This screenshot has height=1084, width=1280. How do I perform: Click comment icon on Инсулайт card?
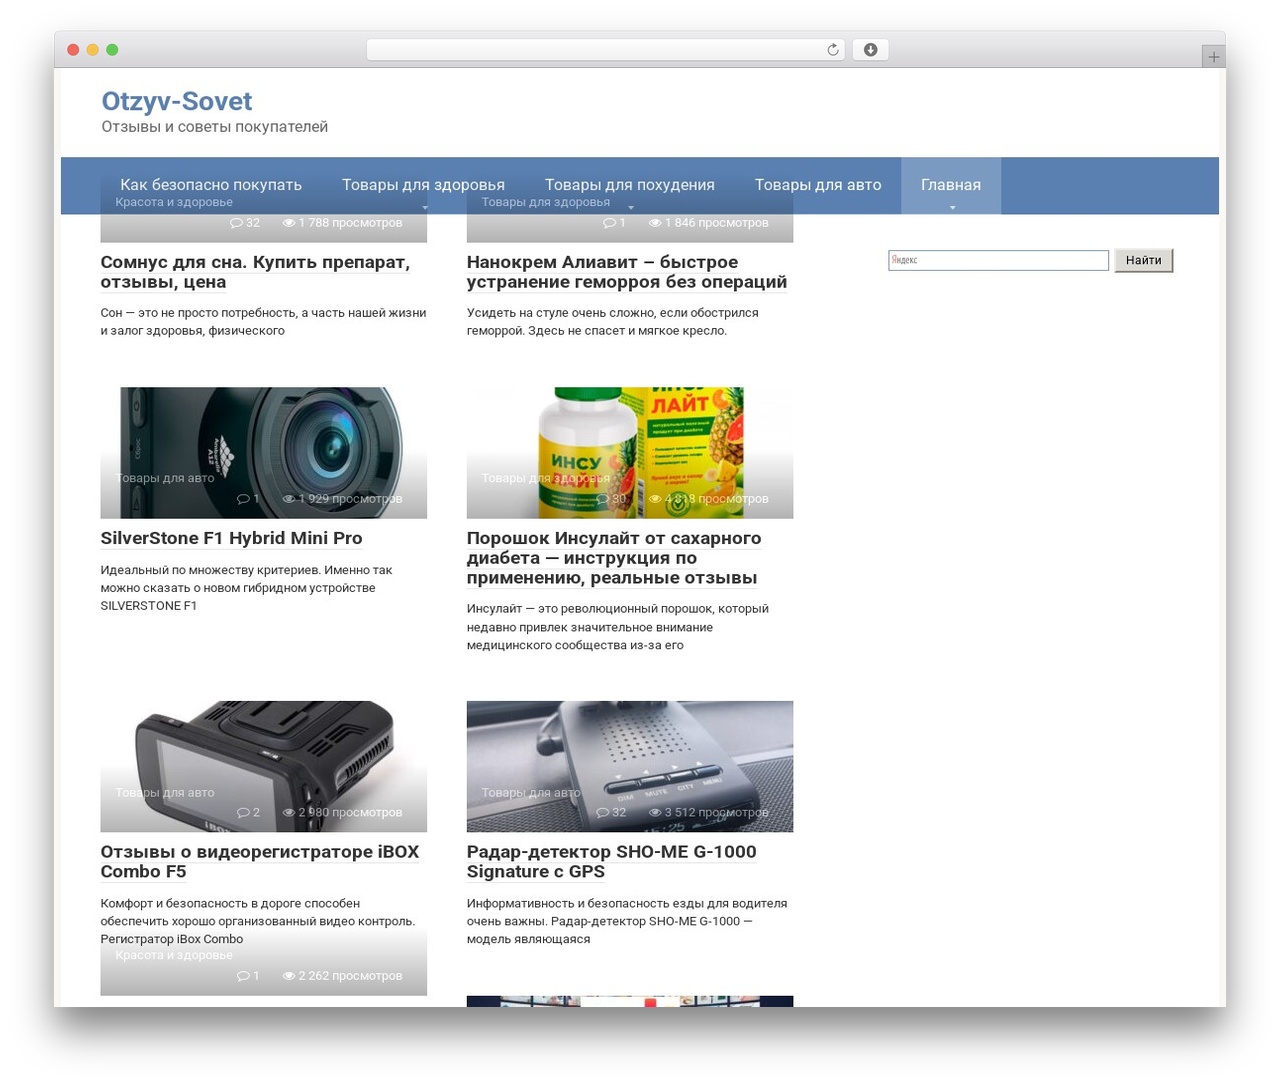coord(603,499)
